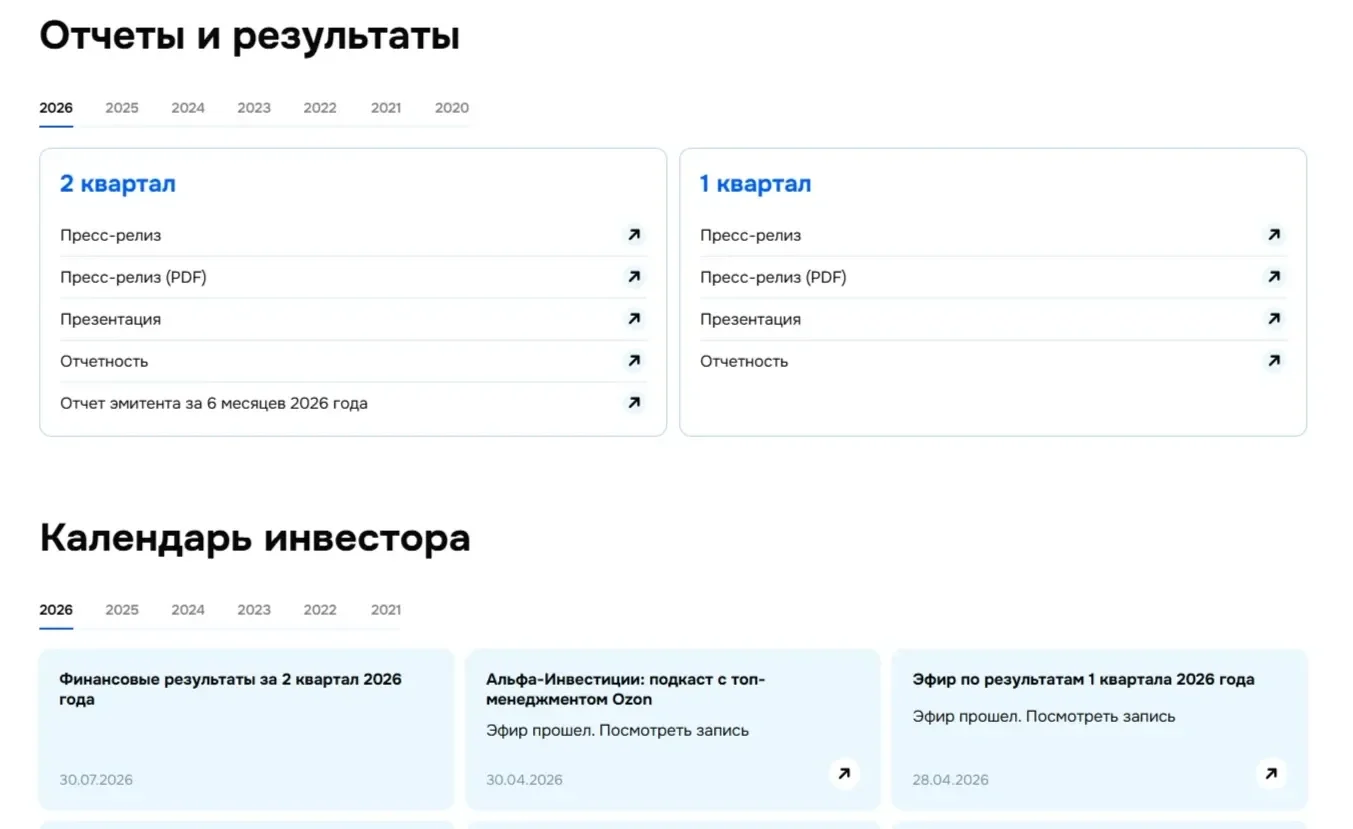Click the 1 квартал heading
1353x829 pixels.
[755, 184]
